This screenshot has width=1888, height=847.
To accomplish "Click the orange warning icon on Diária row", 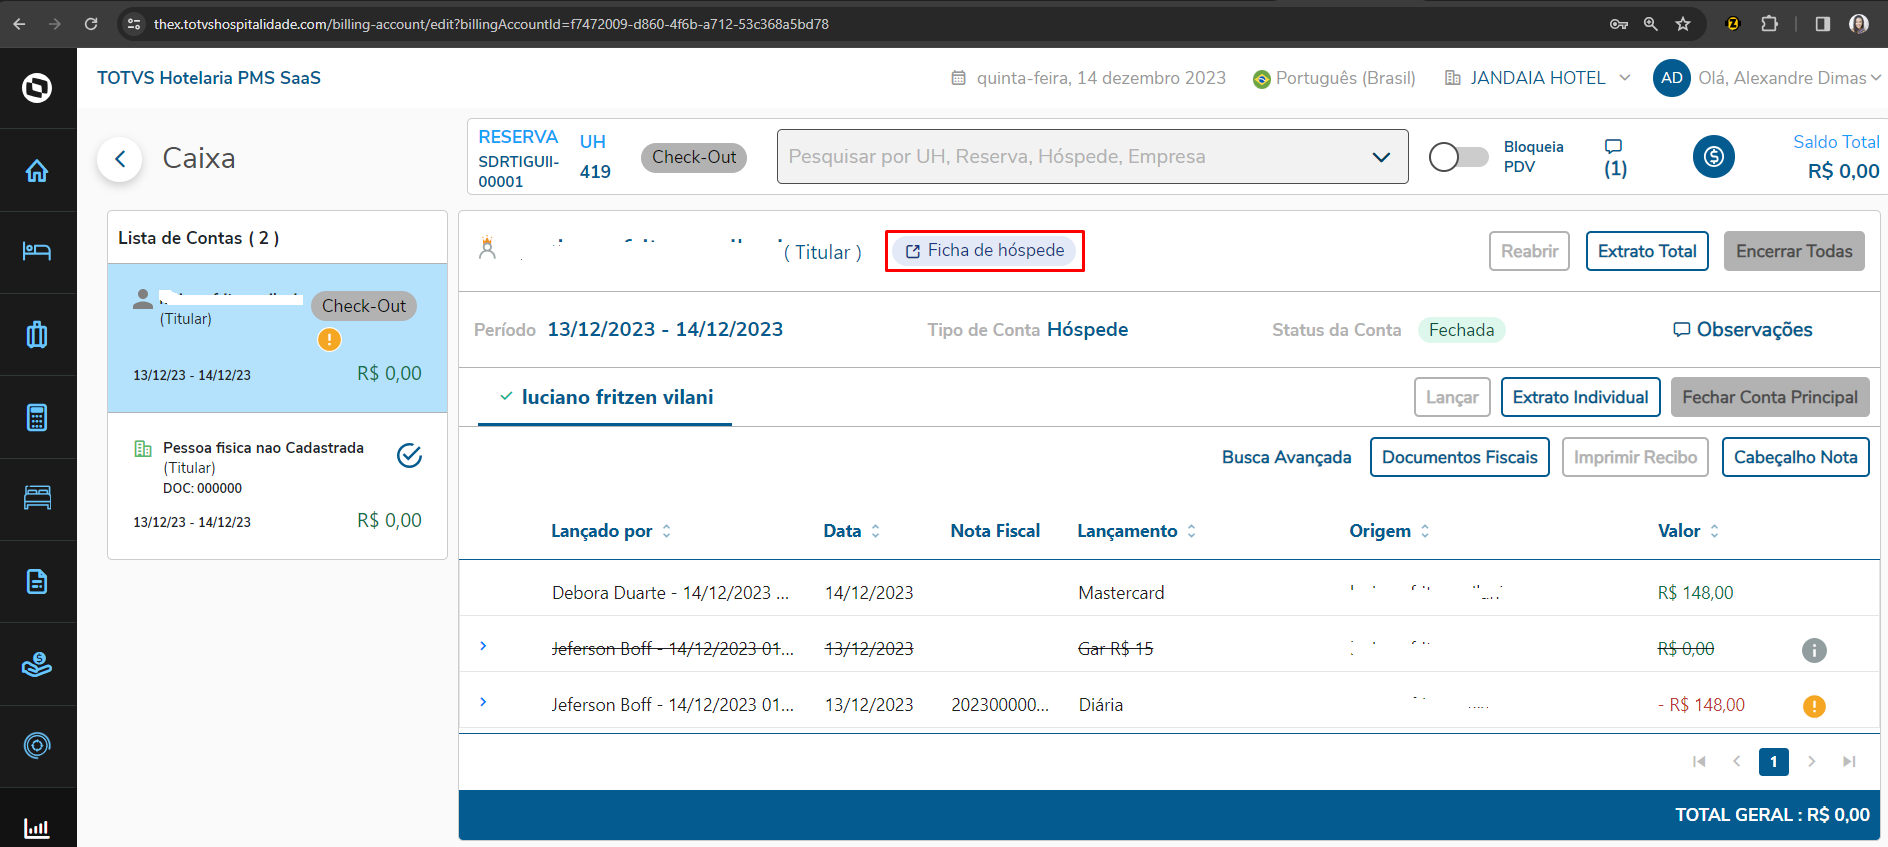I will point(1814,706).
